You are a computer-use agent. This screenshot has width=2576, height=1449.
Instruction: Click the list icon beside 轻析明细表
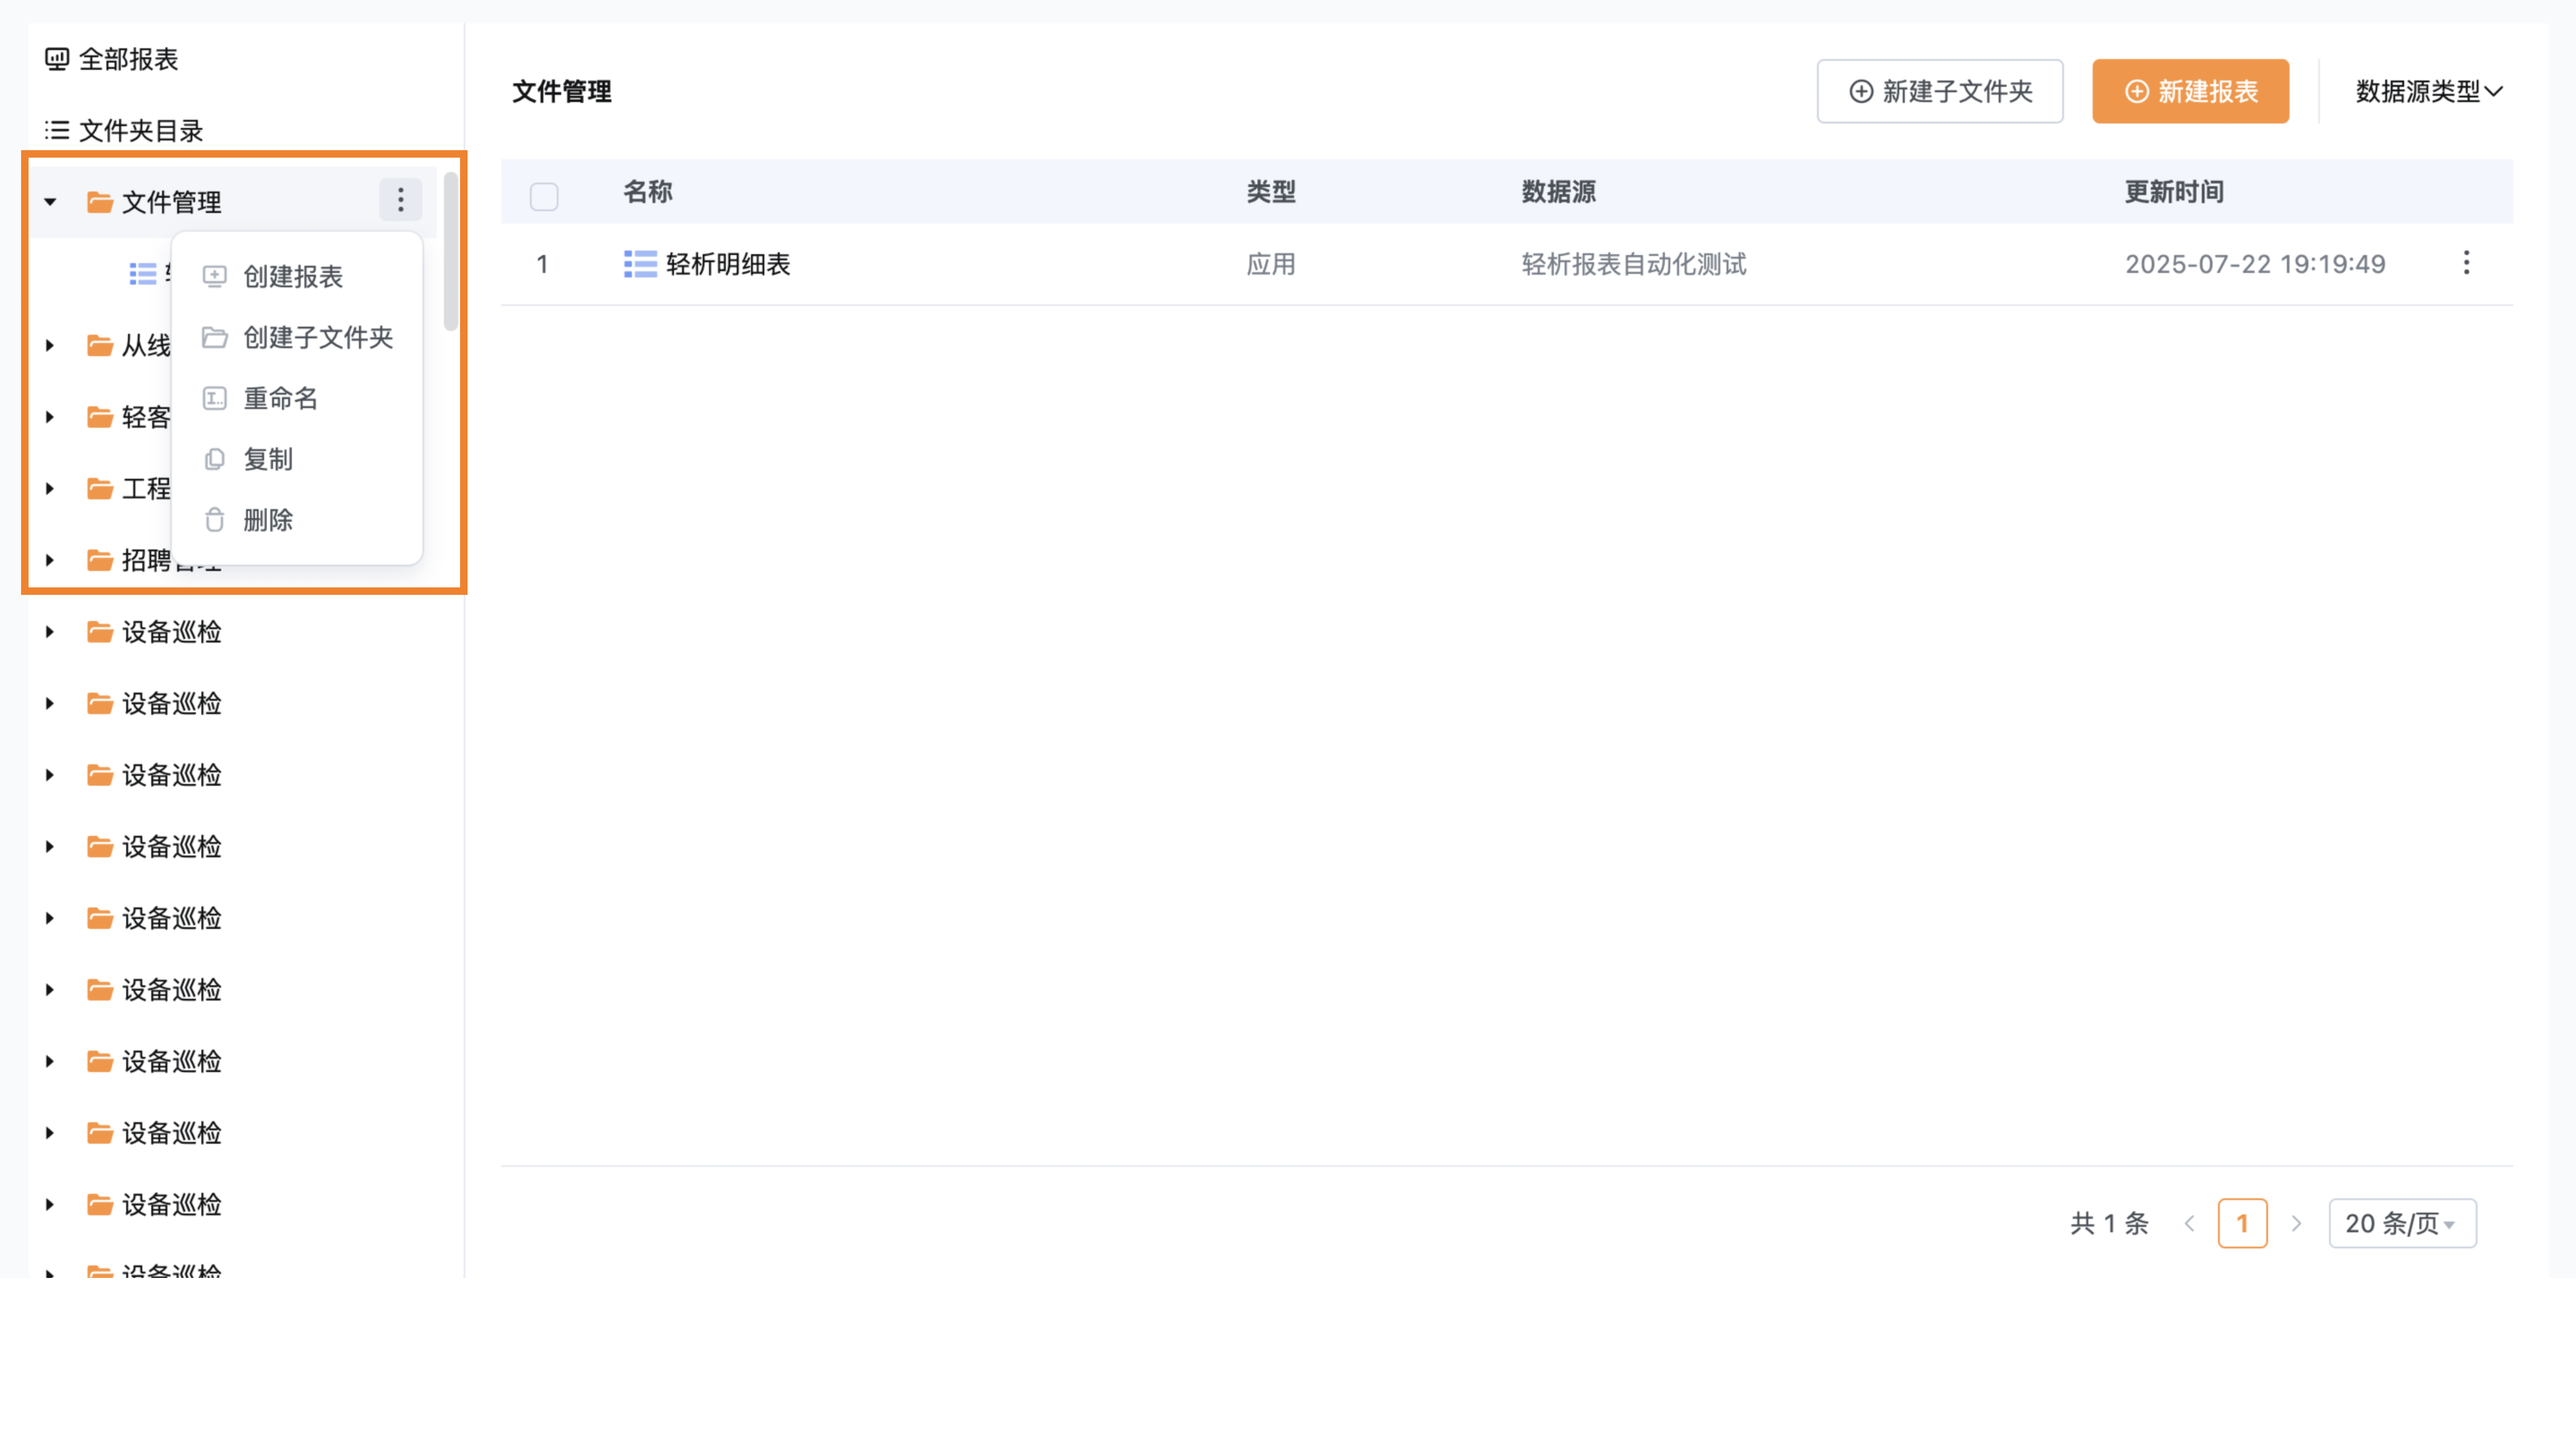coord(640,264)
